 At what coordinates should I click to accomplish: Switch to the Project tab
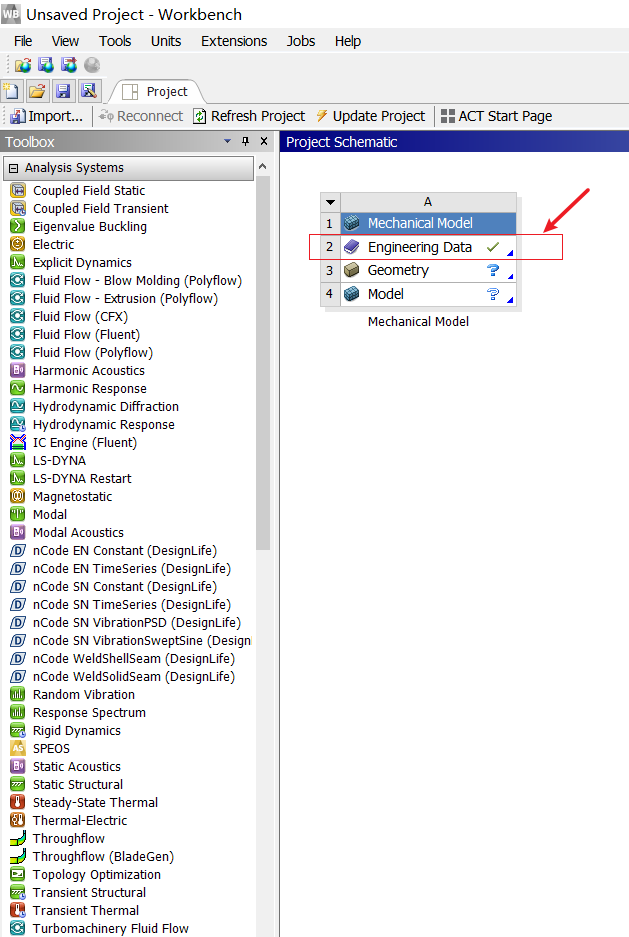157,91
